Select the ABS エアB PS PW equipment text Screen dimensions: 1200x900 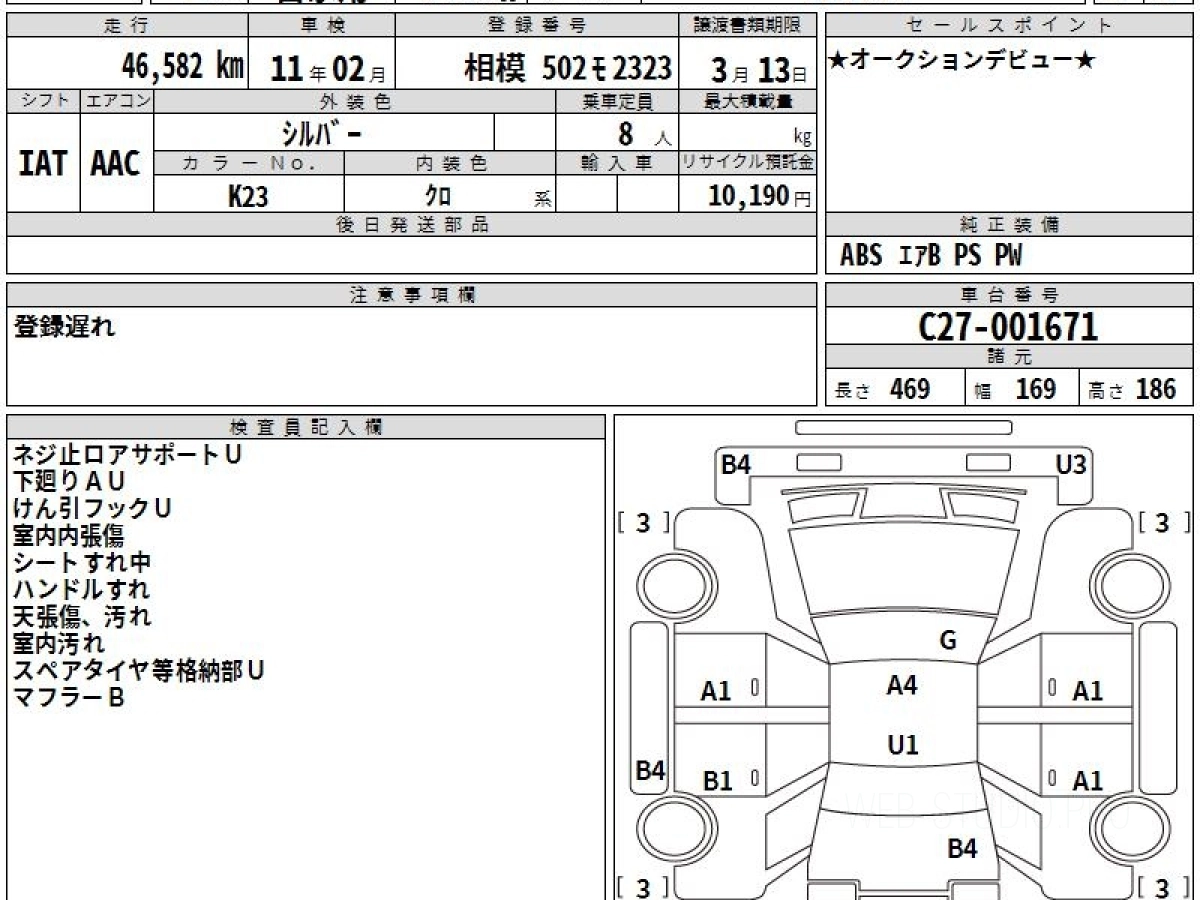[x=931, y=256]
